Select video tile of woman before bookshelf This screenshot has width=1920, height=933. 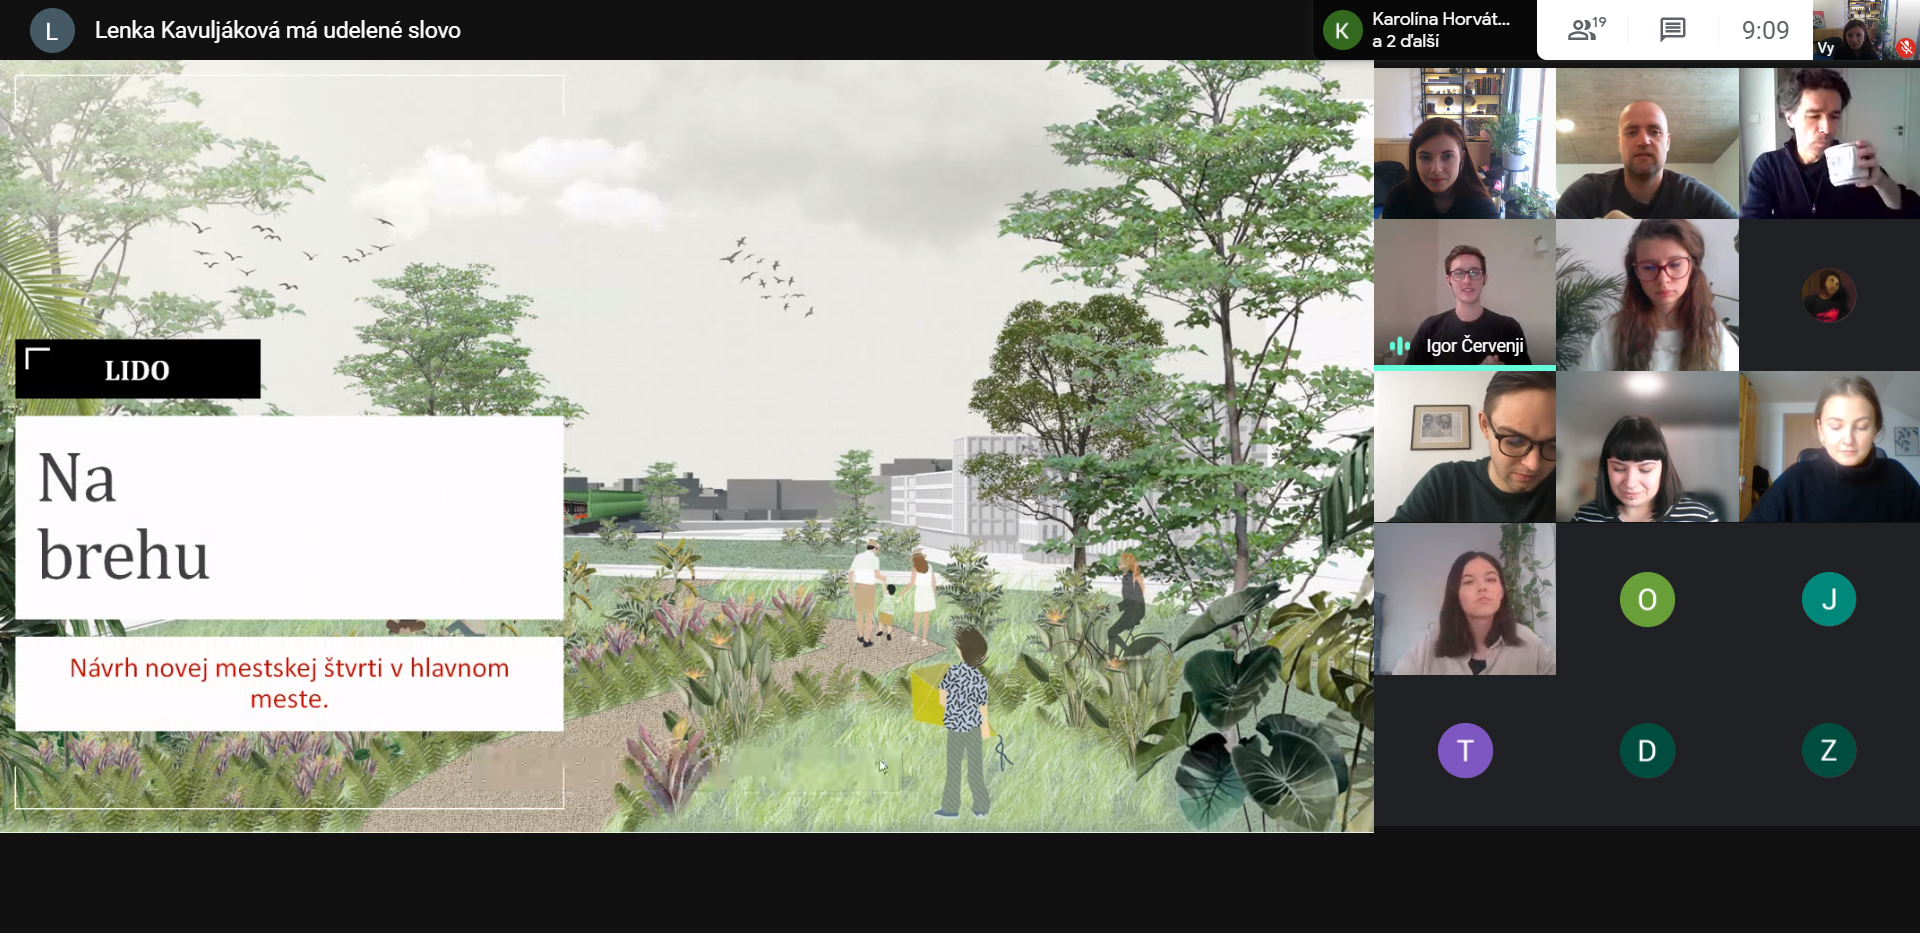1465,143
